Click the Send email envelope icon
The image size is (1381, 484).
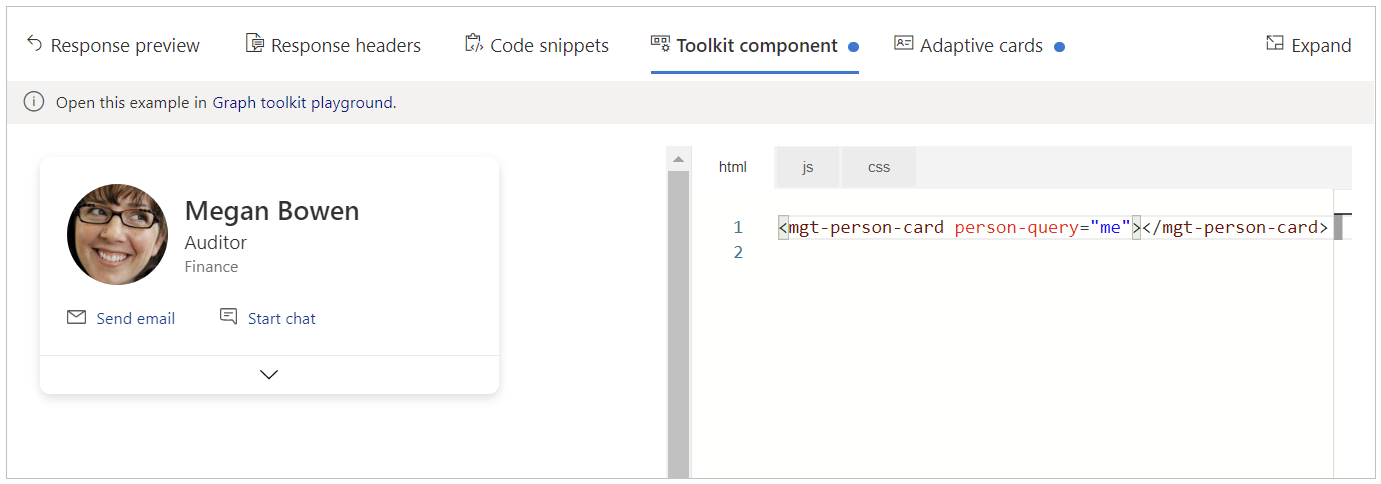76,318
